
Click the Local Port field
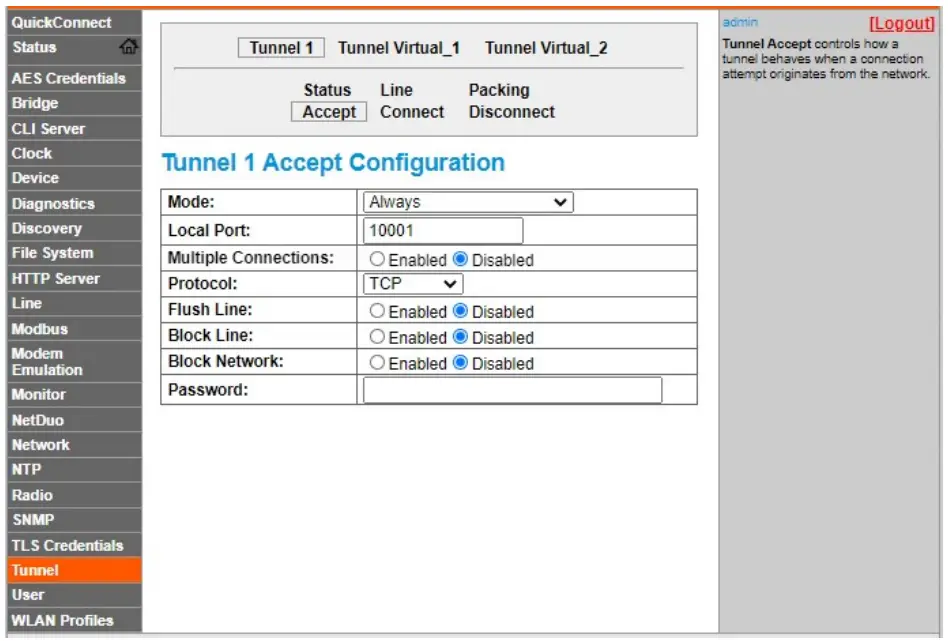[x=443, y=230]
